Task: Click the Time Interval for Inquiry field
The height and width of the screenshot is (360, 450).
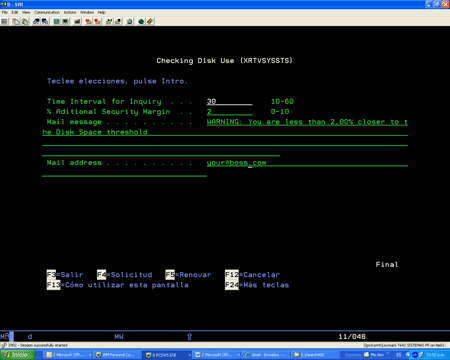Action: 229,101
